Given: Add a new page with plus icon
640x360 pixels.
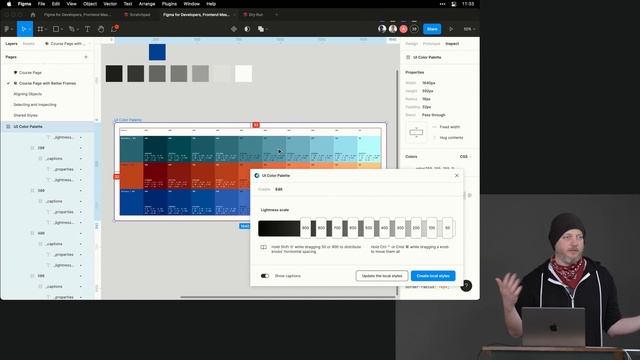Looking at the screenshot, I should coord(86,57).
